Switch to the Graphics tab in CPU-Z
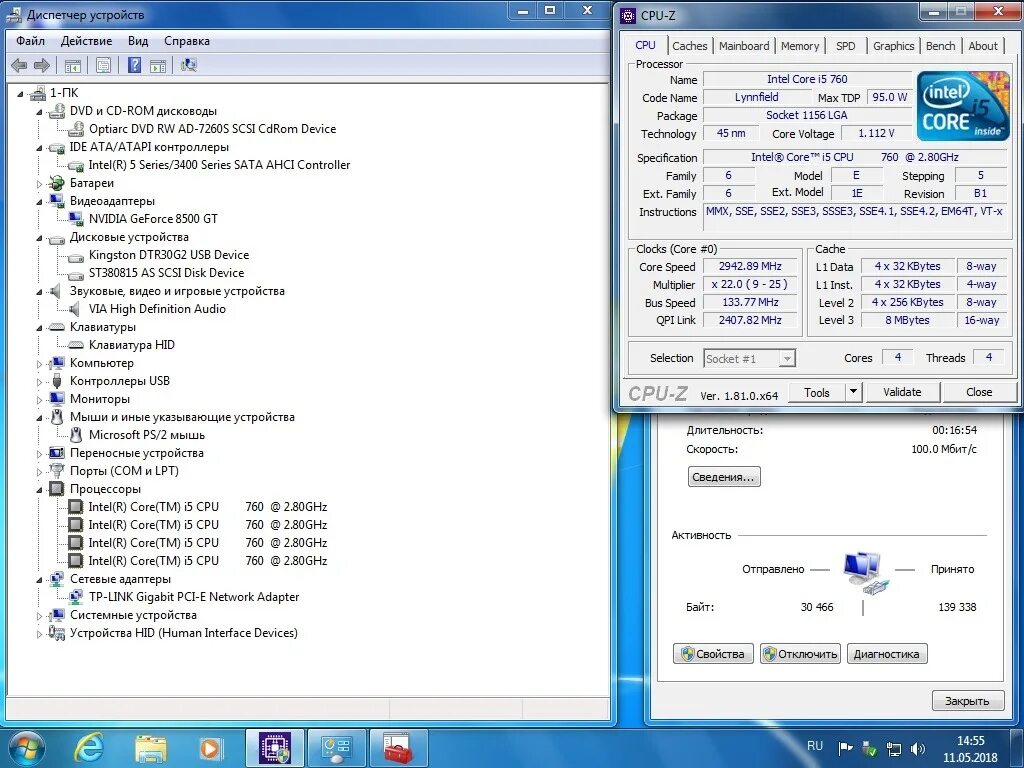The width and height of the screenshot is (1024, 768). [893, 46]
